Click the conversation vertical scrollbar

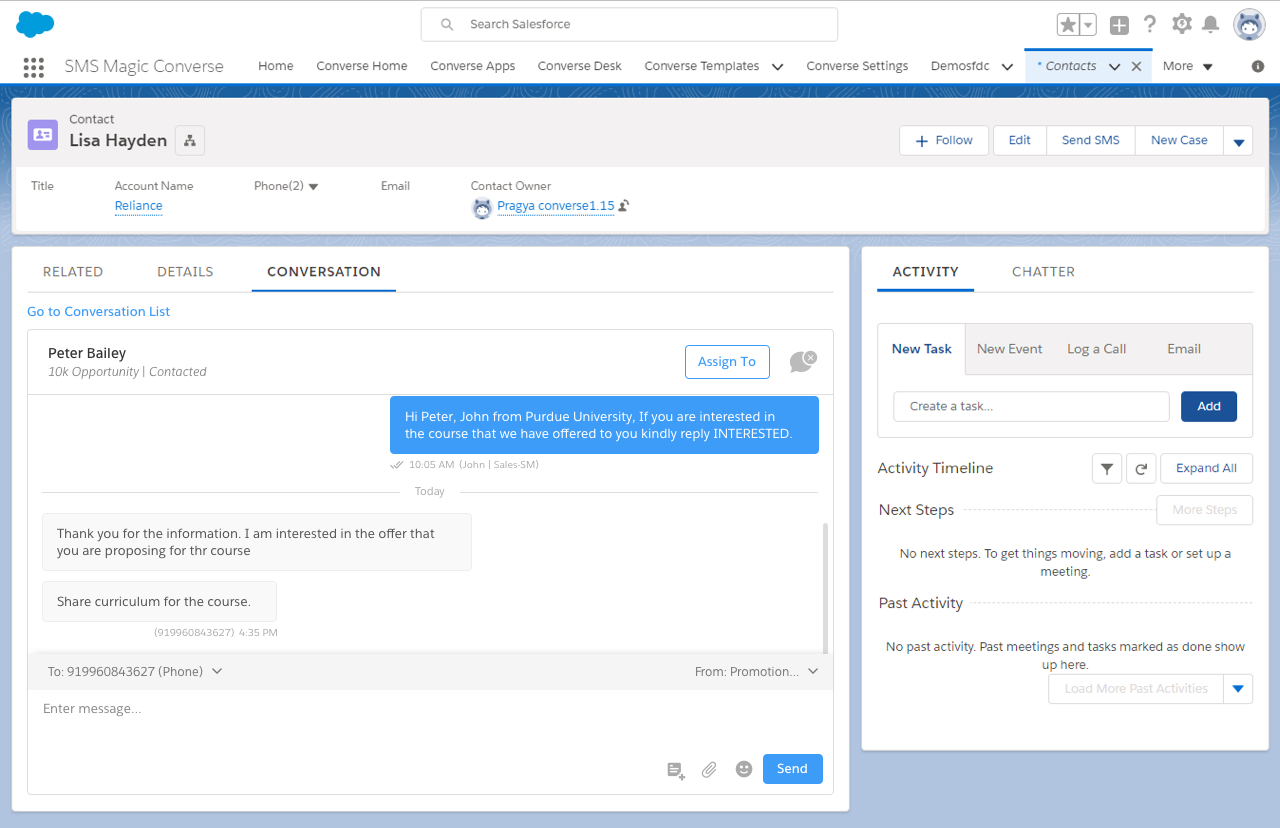(x=825, y=587)
